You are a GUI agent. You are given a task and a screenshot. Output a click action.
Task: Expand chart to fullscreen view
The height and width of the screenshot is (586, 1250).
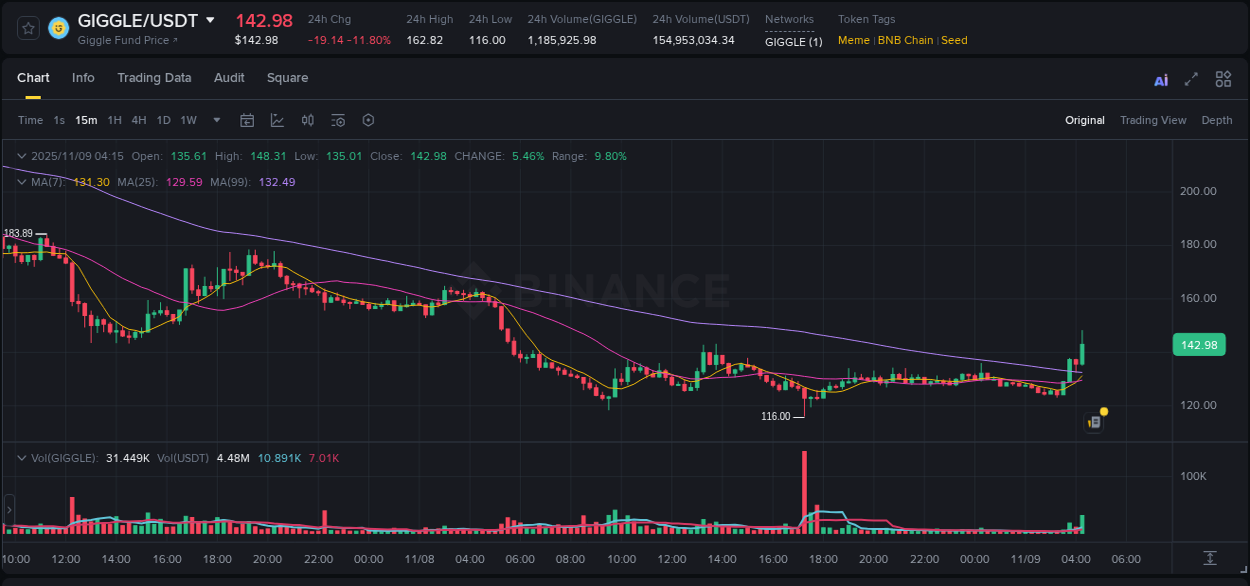coord(1192,78)
